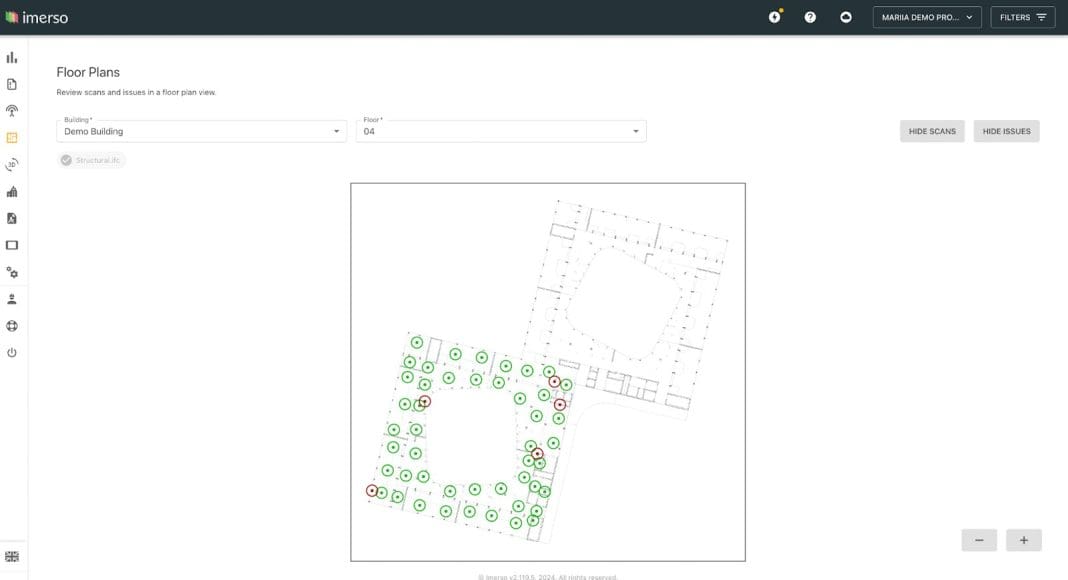Hide issues on the floor plan
1068x580 pixels.
coord(1006,131)
